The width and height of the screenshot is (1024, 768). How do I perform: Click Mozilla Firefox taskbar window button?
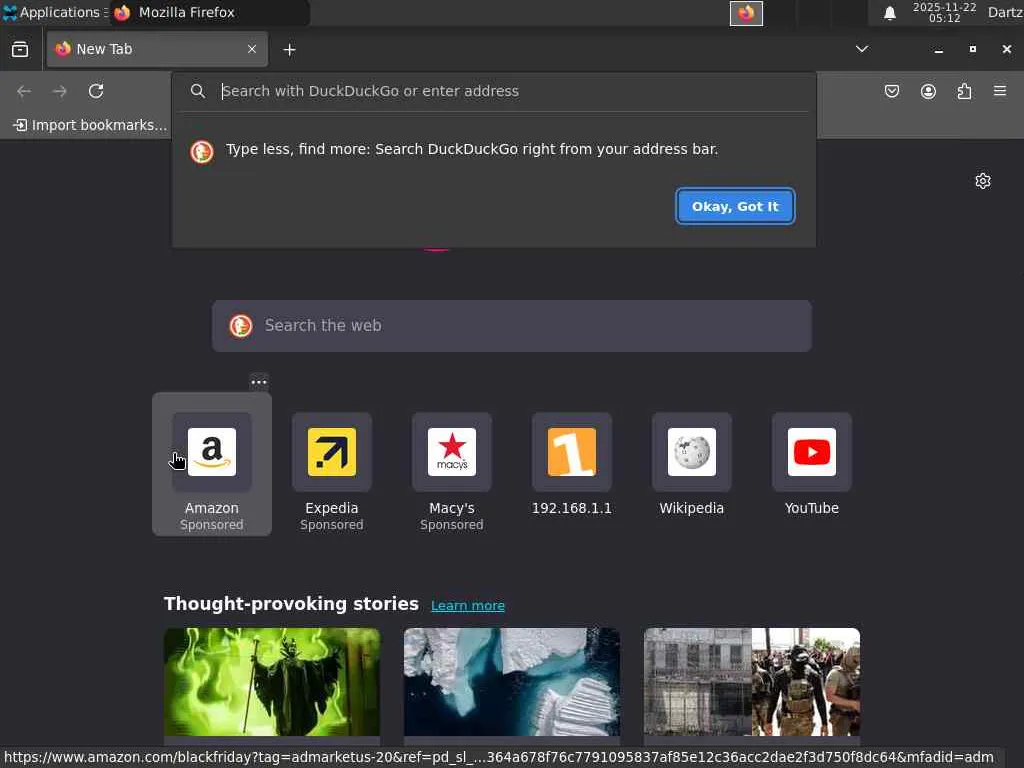click(x=209, y=12)
